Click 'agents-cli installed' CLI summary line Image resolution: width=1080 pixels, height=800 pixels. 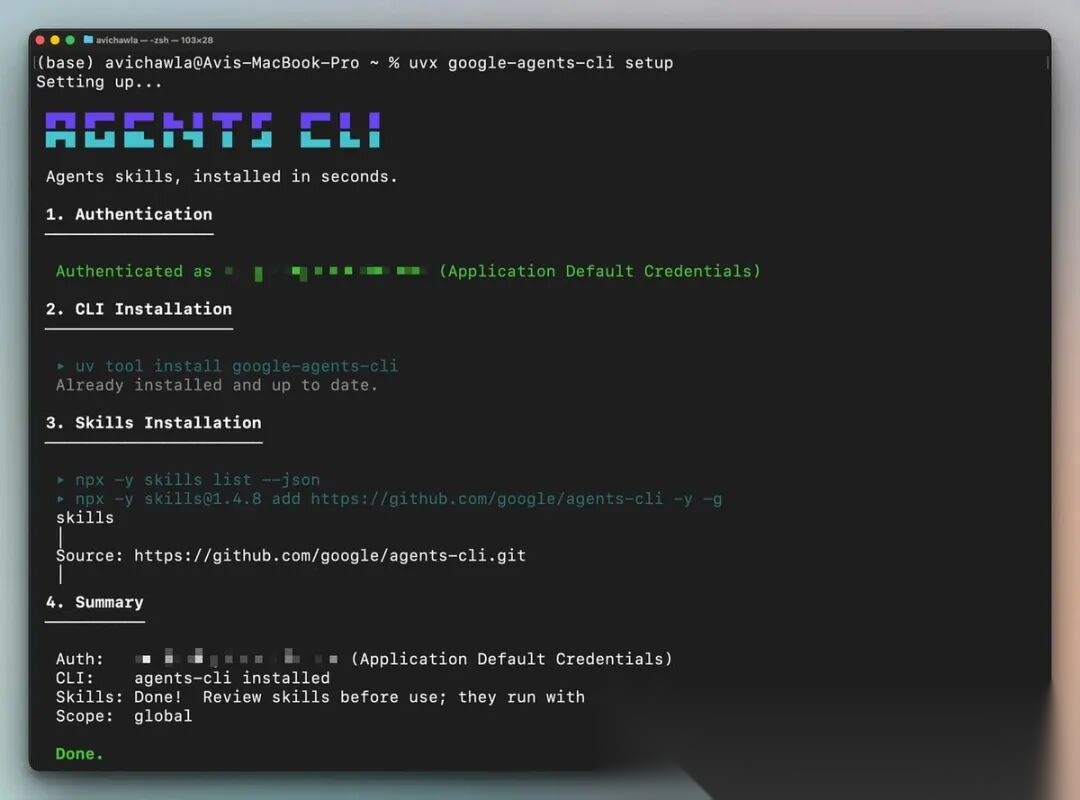(232, 678)
